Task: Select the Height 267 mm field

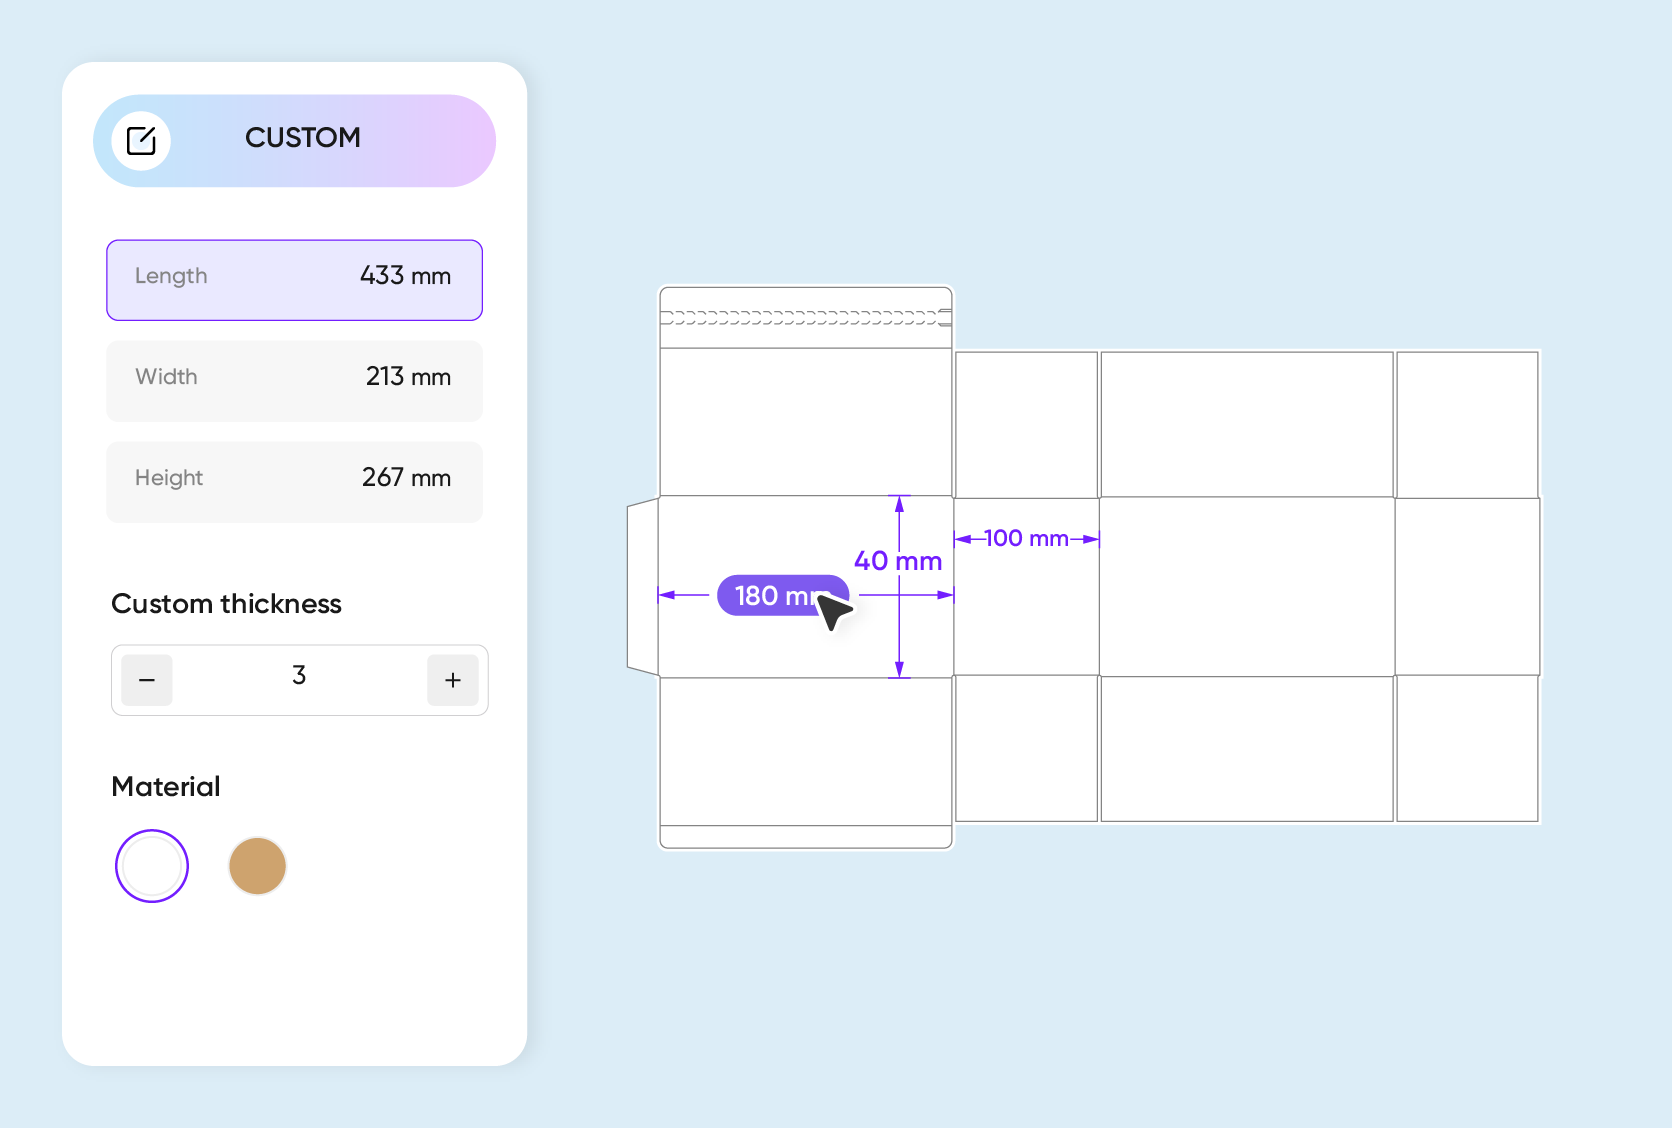Action: 294,482
